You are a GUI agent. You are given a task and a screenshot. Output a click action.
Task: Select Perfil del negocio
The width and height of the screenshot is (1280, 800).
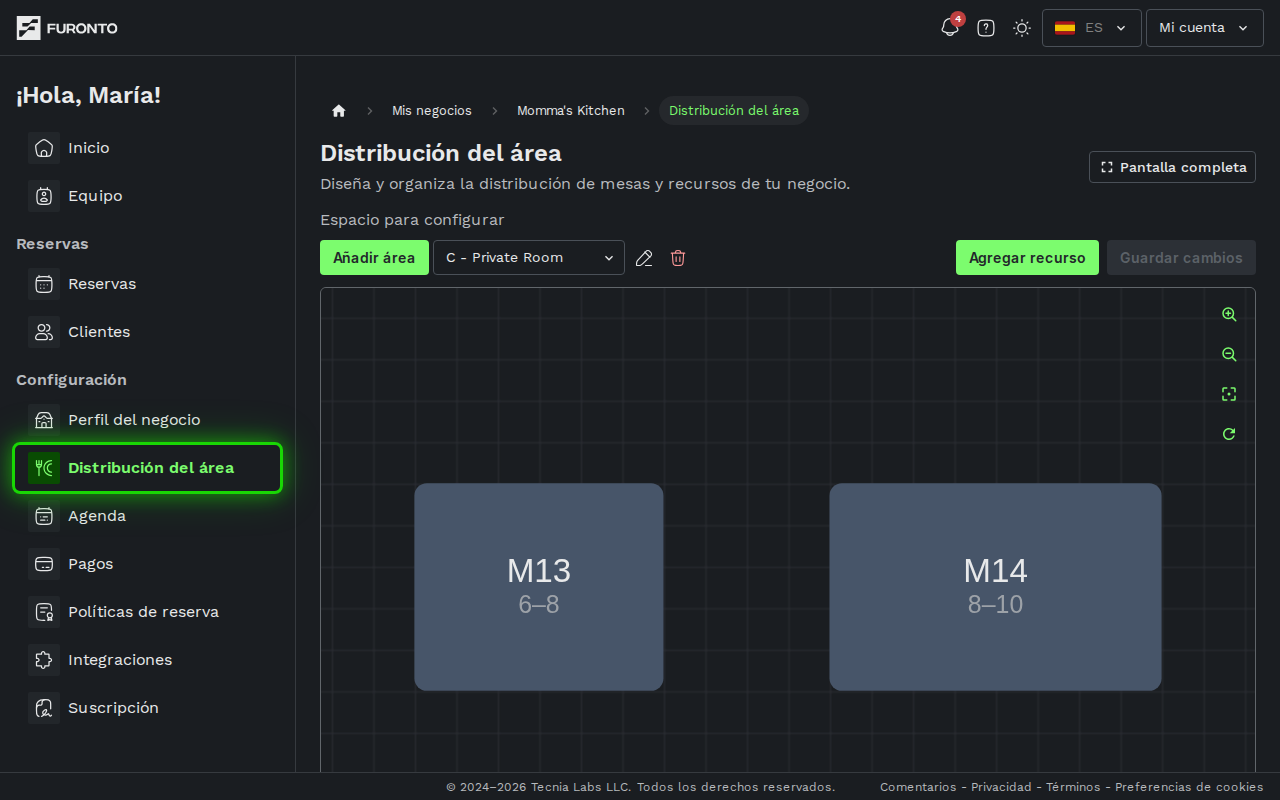click(148, 420)
